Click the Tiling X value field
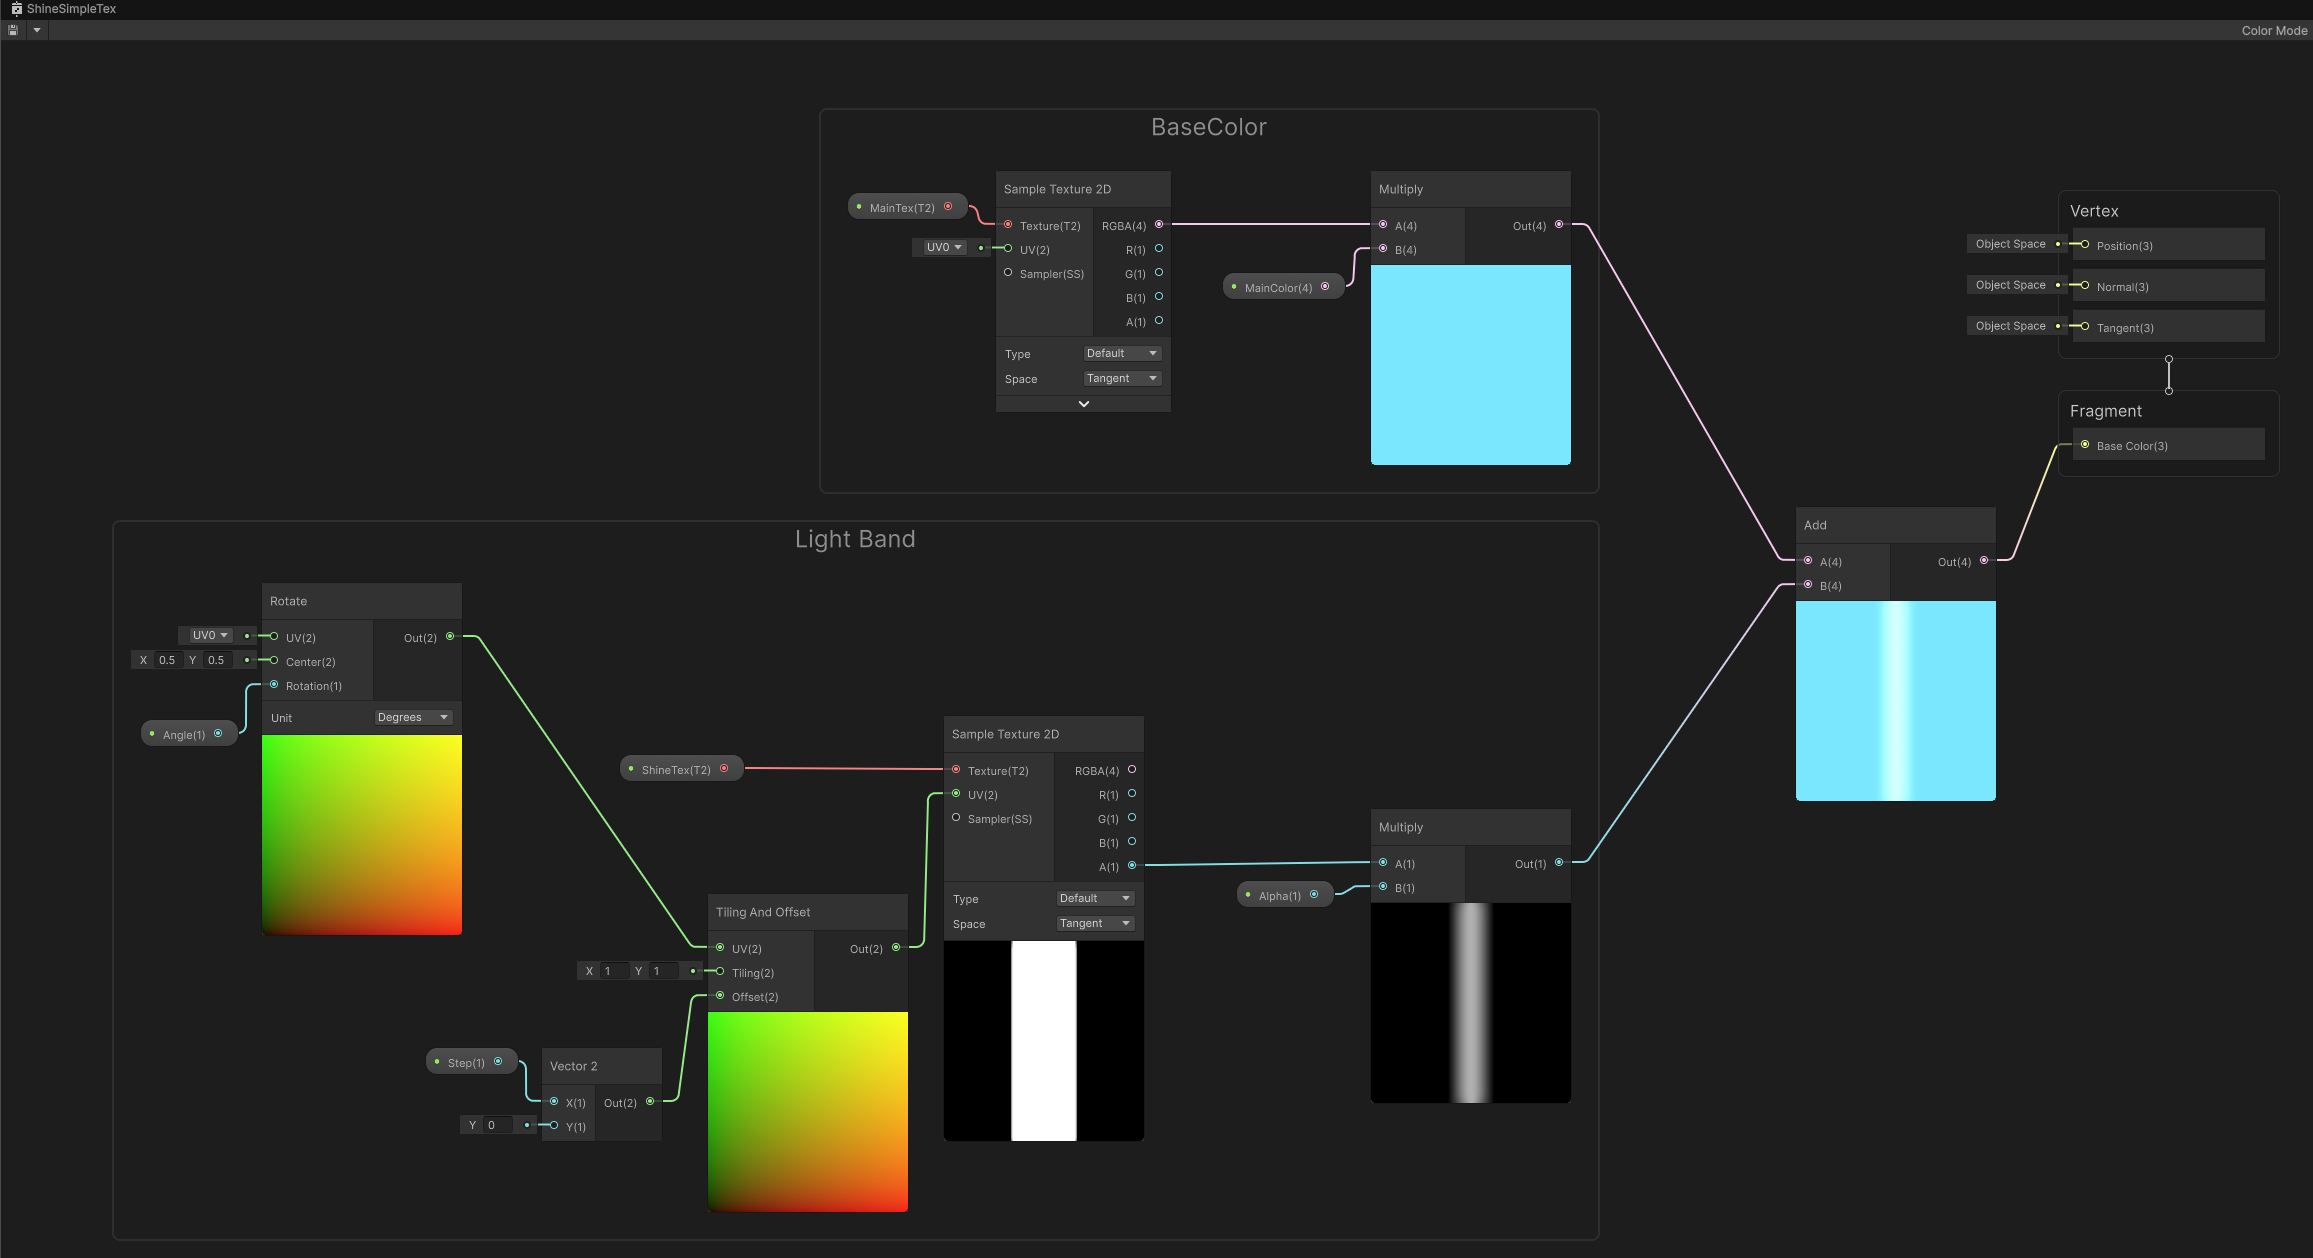 pos(614,971)
